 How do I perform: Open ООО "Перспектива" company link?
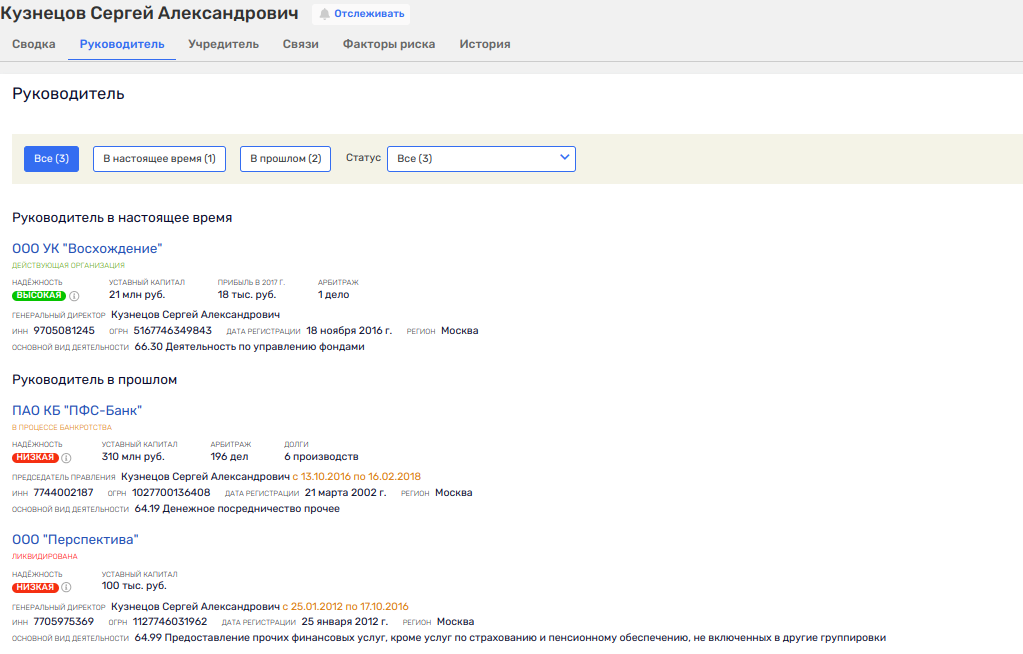[76, 540]
